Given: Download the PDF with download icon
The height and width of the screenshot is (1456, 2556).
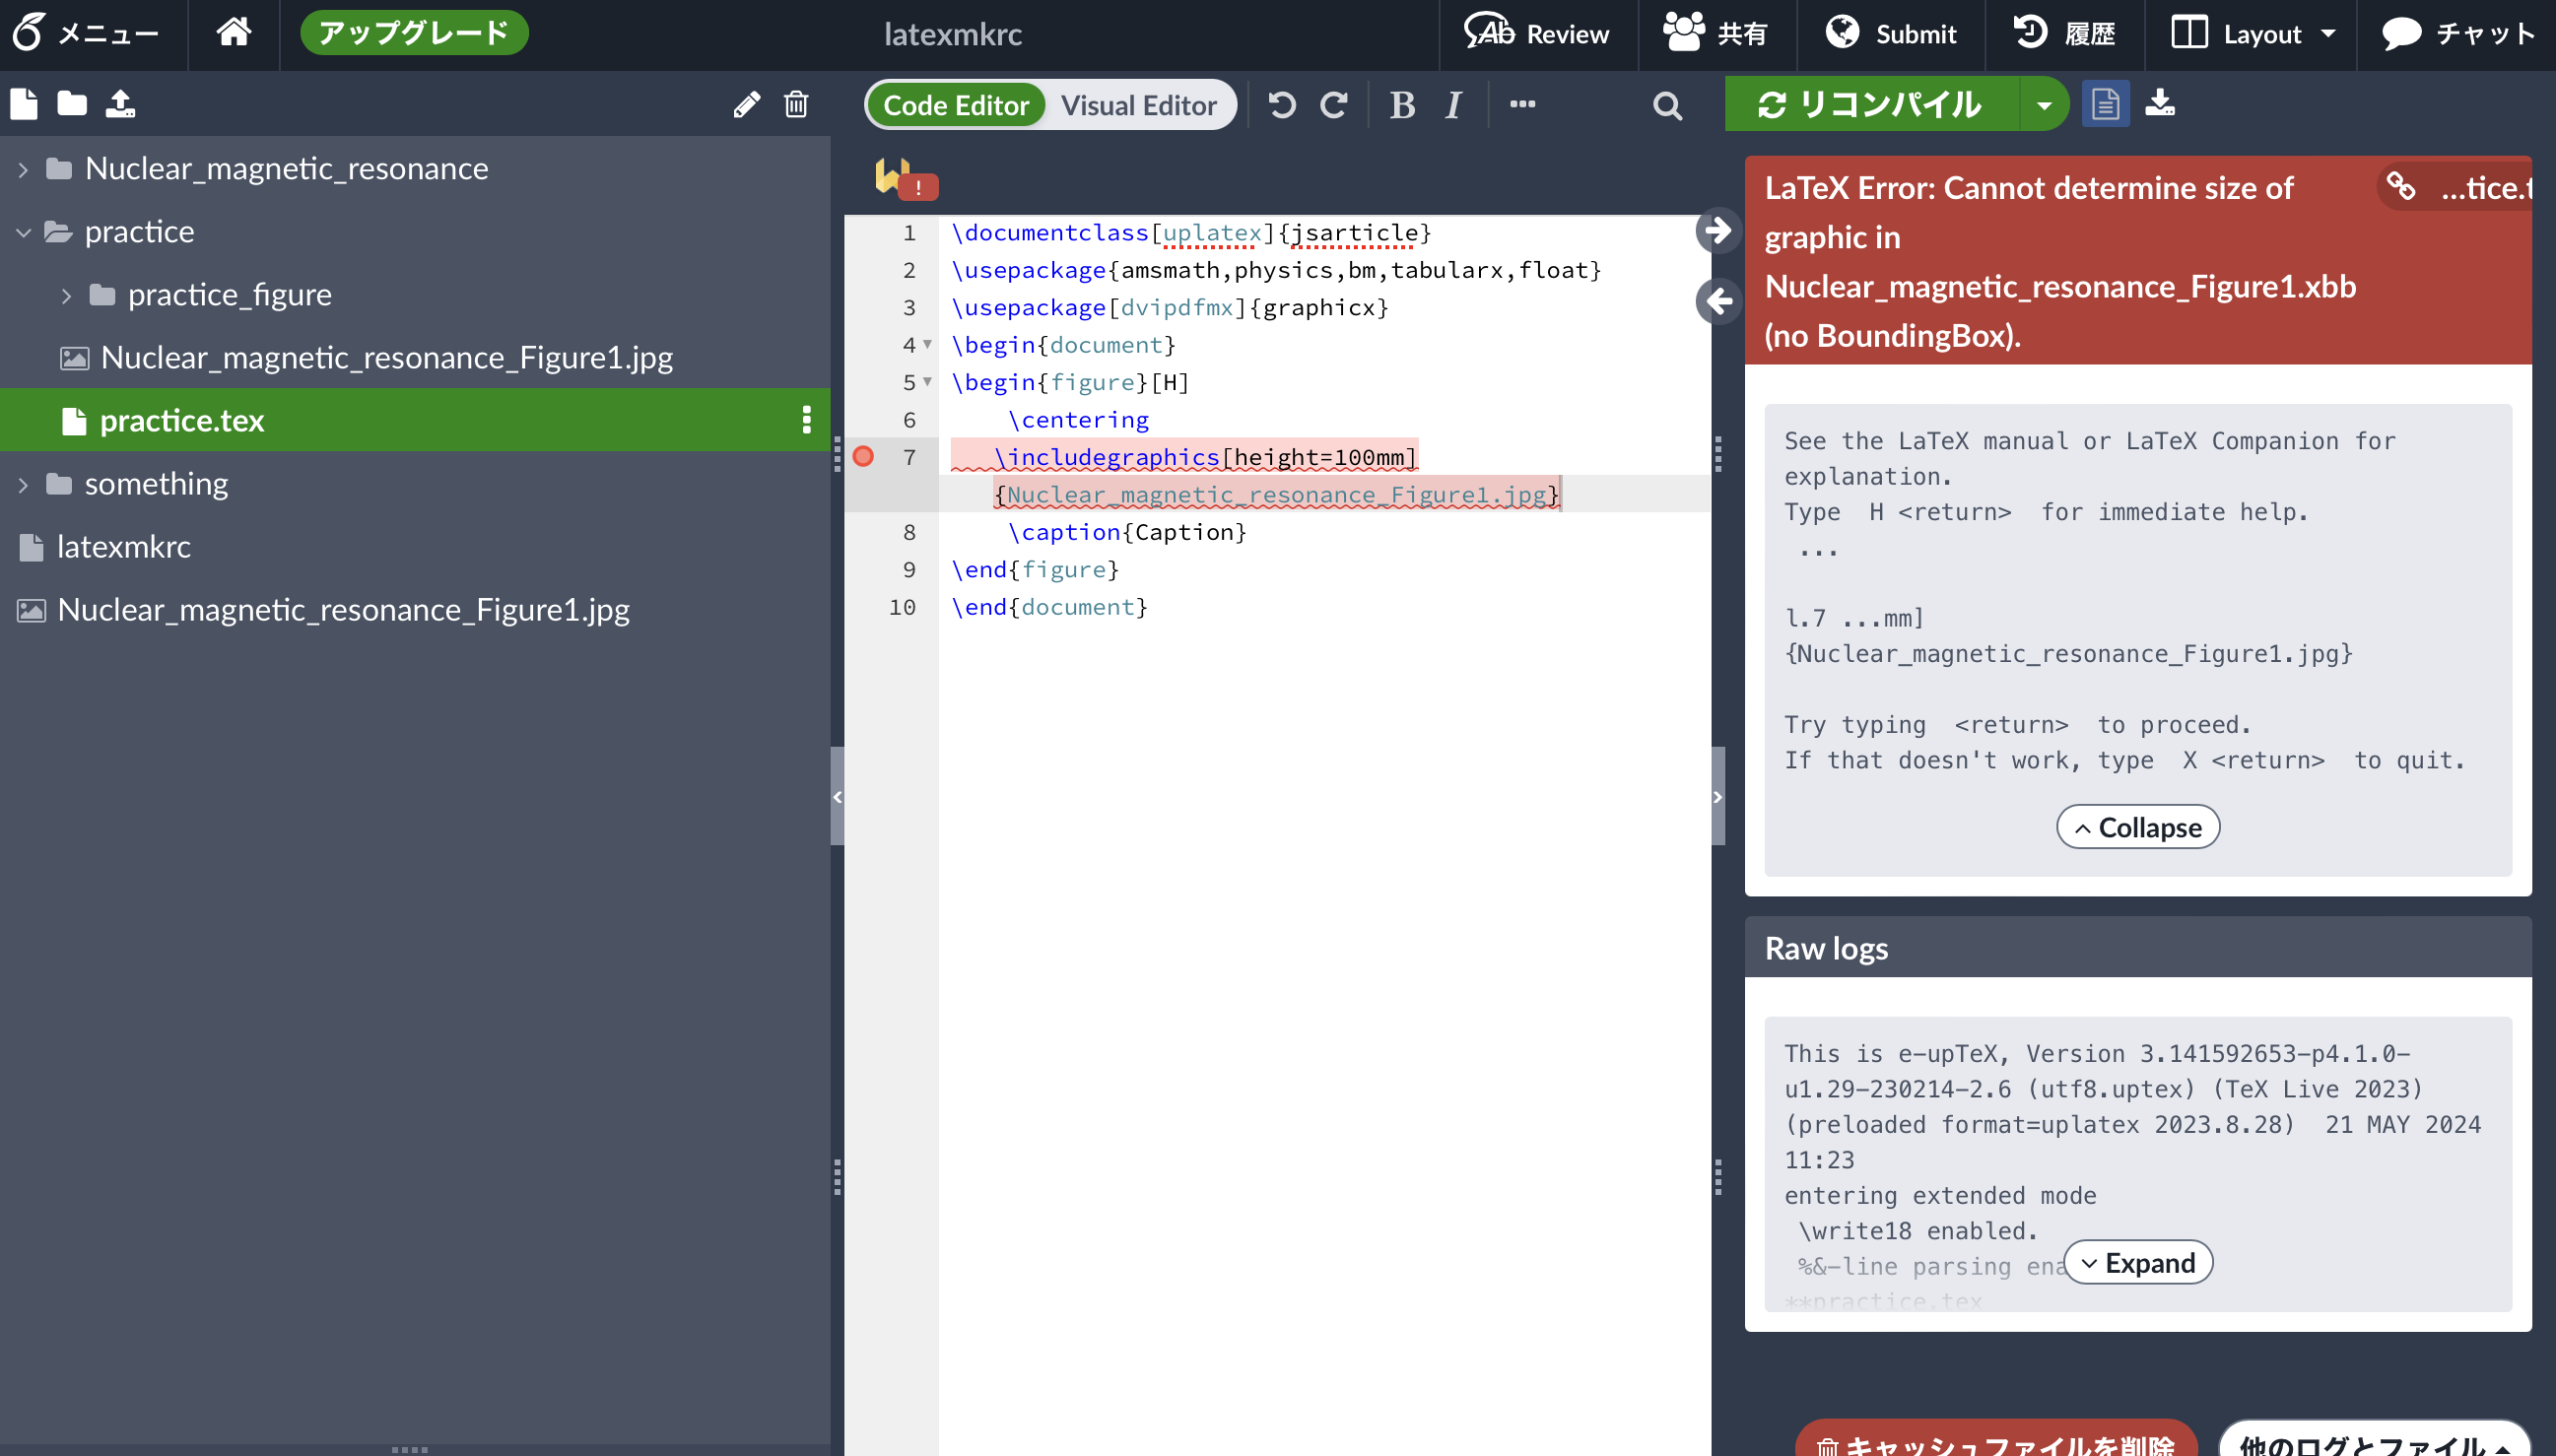Looking at the screenshot, I should click(x=2160, y=104).
